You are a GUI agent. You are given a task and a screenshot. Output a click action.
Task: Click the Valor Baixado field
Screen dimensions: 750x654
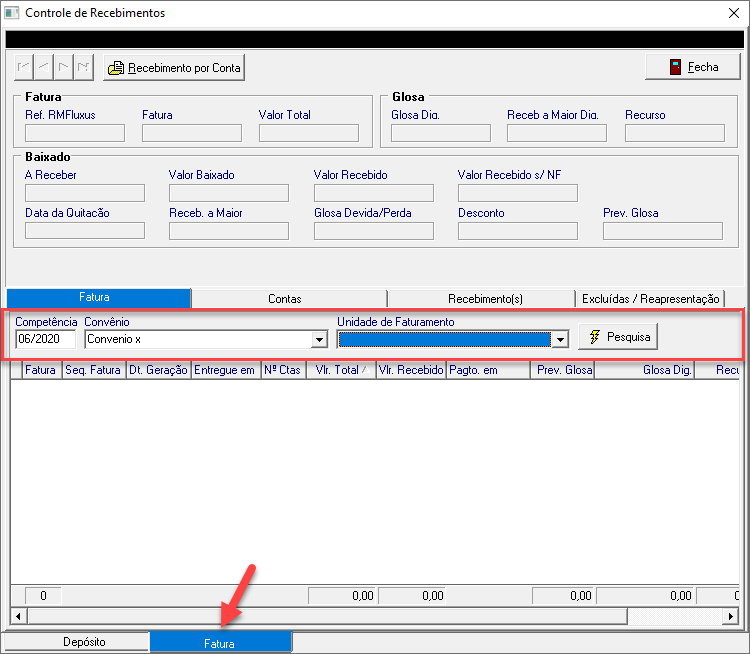point(229,193)
